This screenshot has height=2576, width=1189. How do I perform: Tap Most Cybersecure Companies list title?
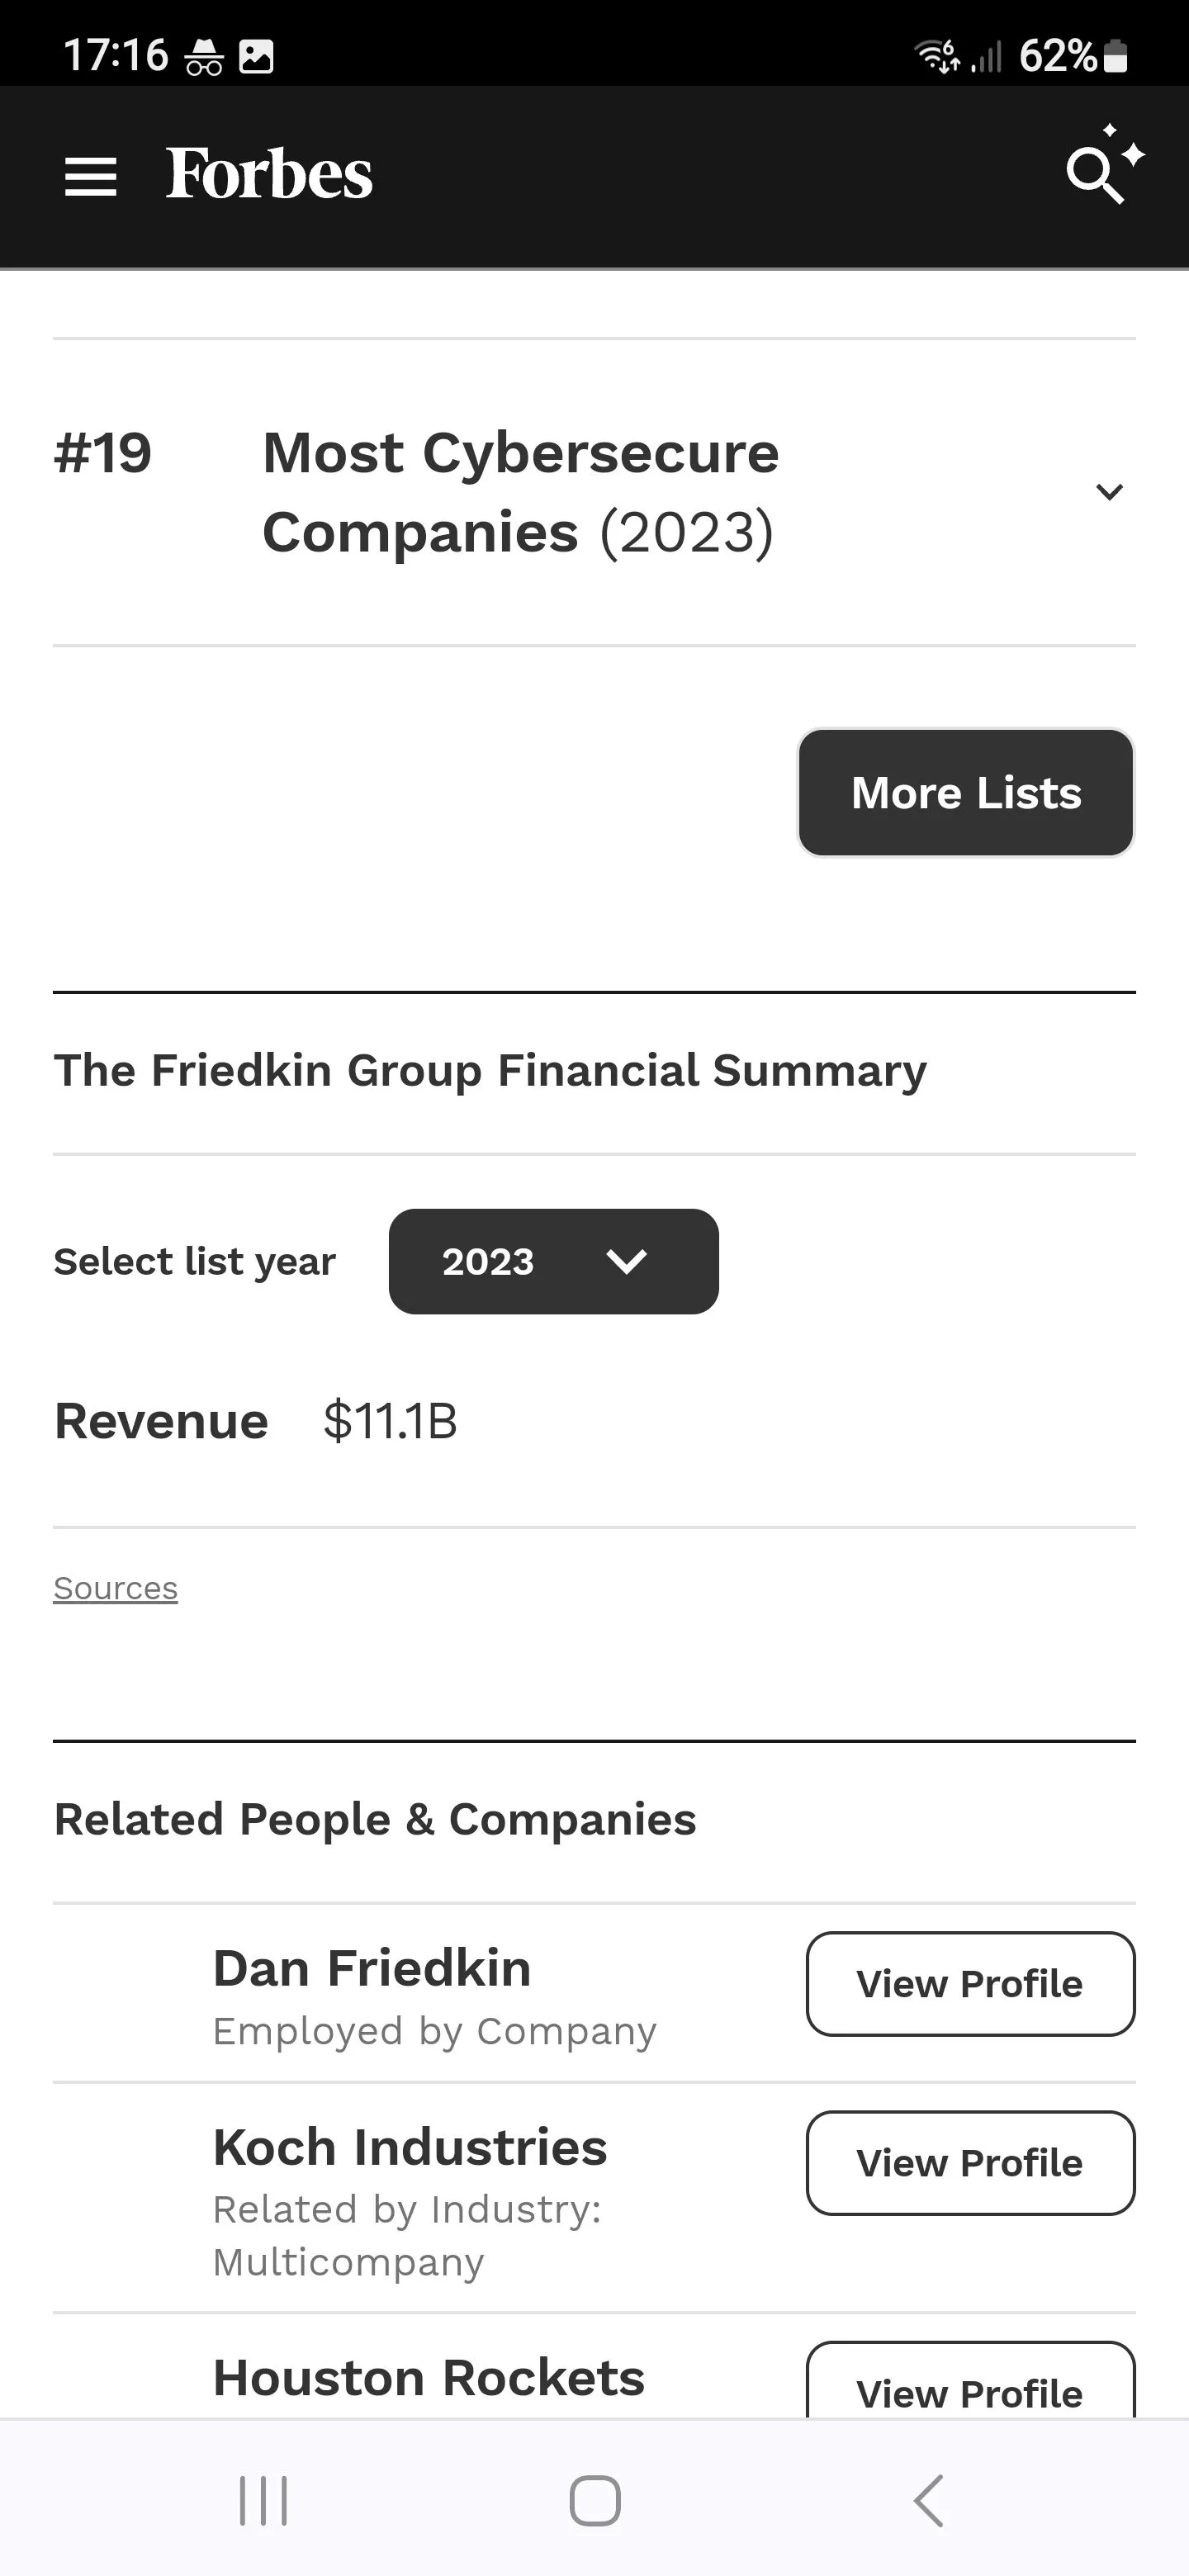[520, 492]
